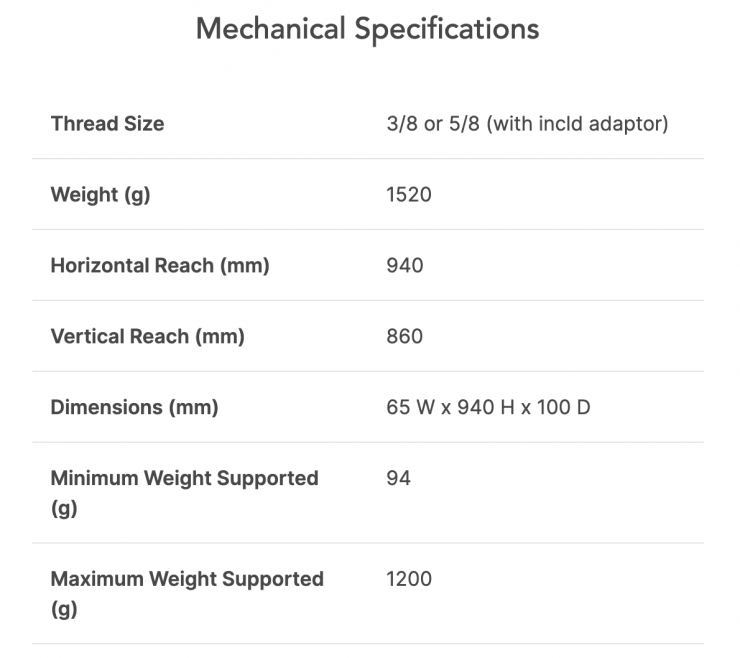Select the Thread Size row label
This screenshot has height=658, width=740.
pyautogui.click(x=107, y=124)
